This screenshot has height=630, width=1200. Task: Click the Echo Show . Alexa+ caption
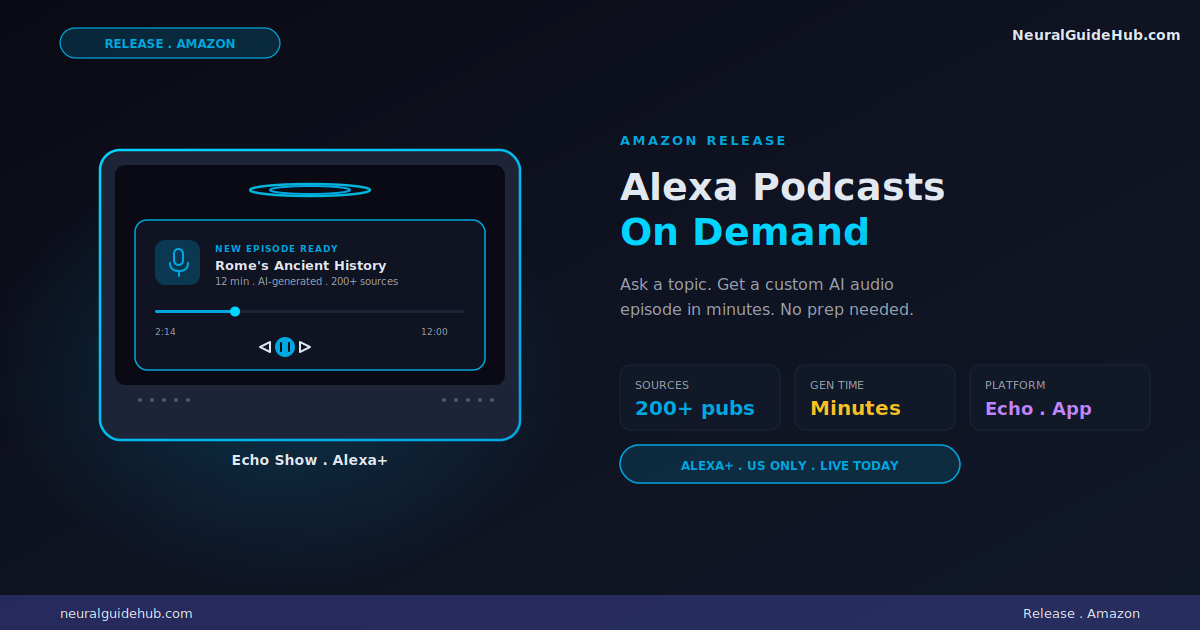pyautogui.click(x=310, y=460)
